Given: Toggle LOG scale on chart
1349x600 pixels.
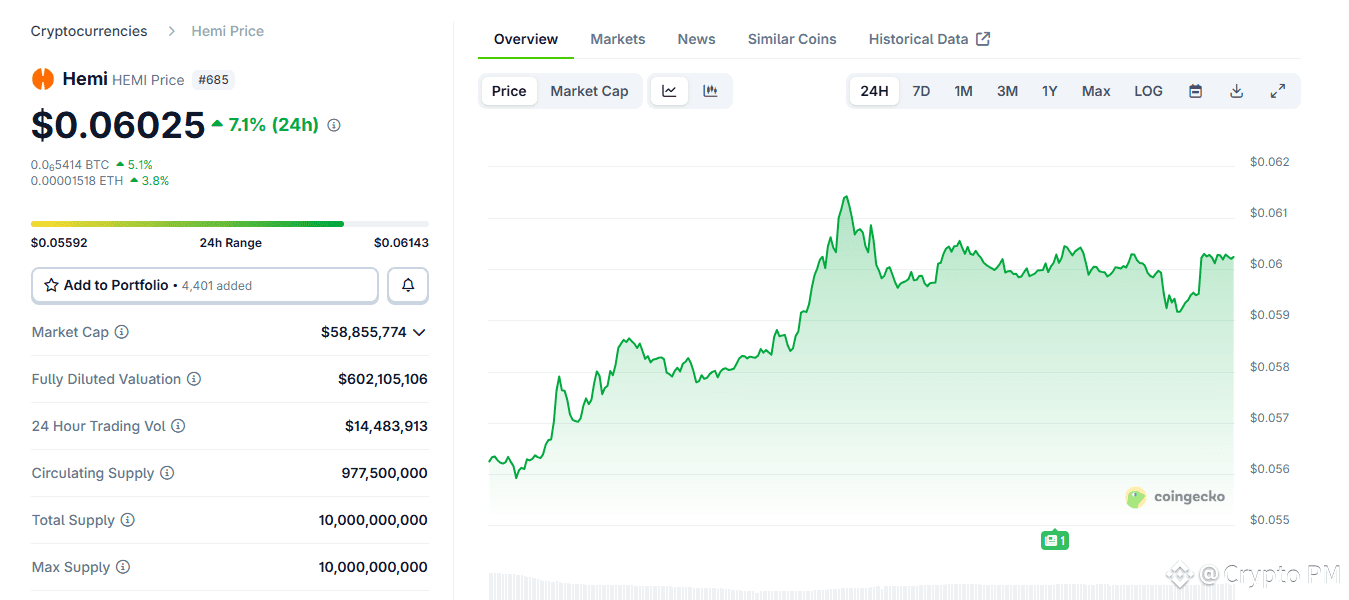Looking at the screenshot, I should point(1148,91).
